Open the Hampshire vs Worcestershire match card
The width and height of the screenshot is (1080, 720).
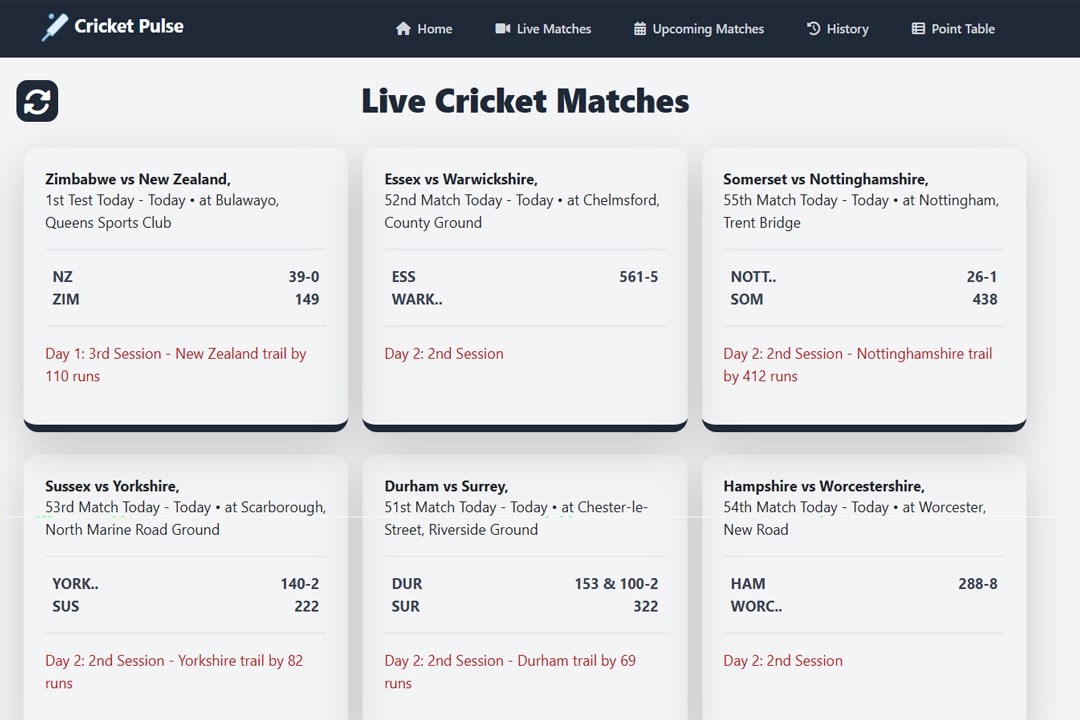pyautogui.click(x=863, y=590)
